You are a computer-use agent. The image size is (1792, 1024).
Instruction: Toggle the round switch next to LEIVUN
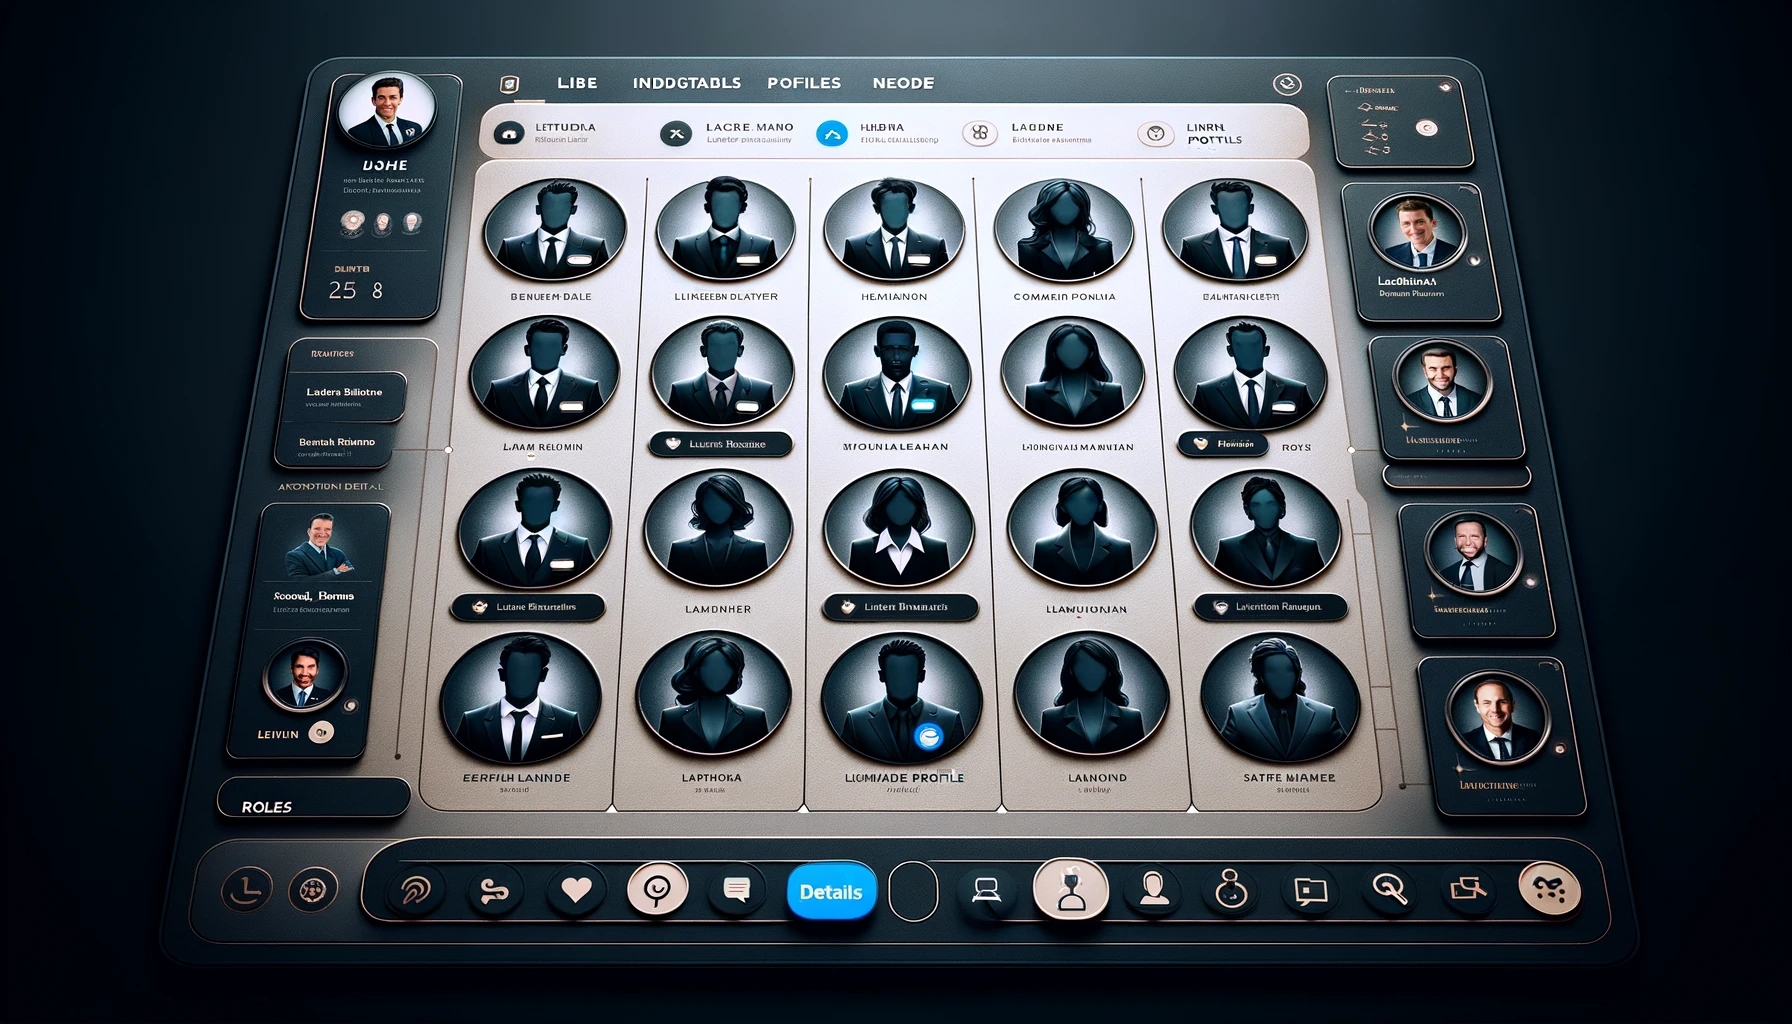[x=320, y=733]
